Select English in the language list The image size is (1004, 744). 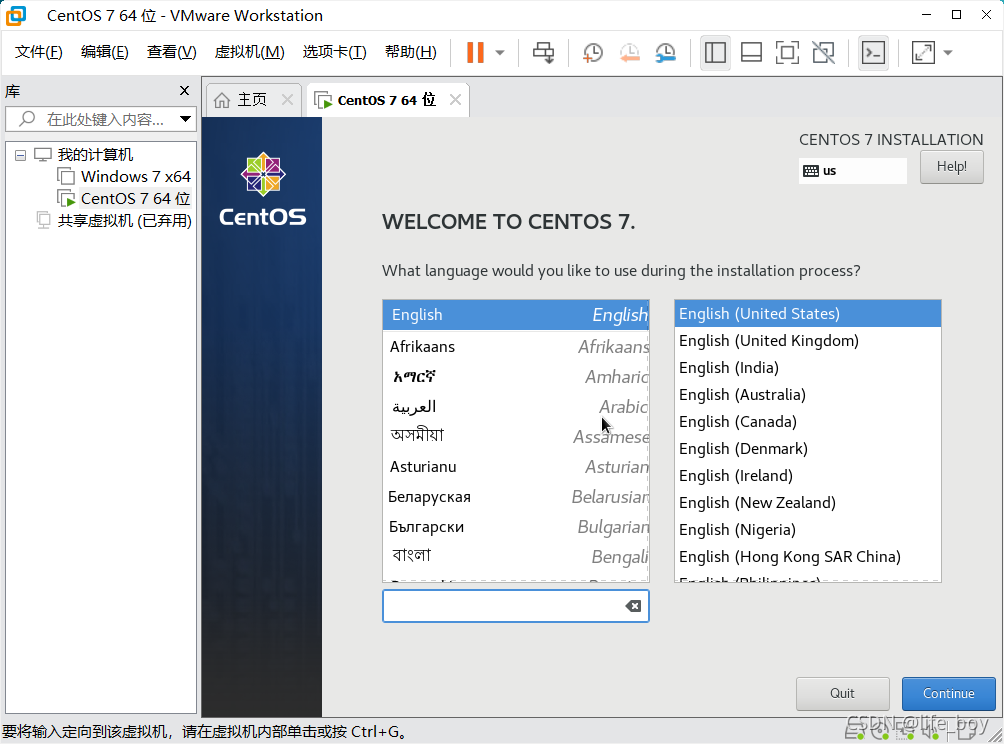tap(515, 314)
